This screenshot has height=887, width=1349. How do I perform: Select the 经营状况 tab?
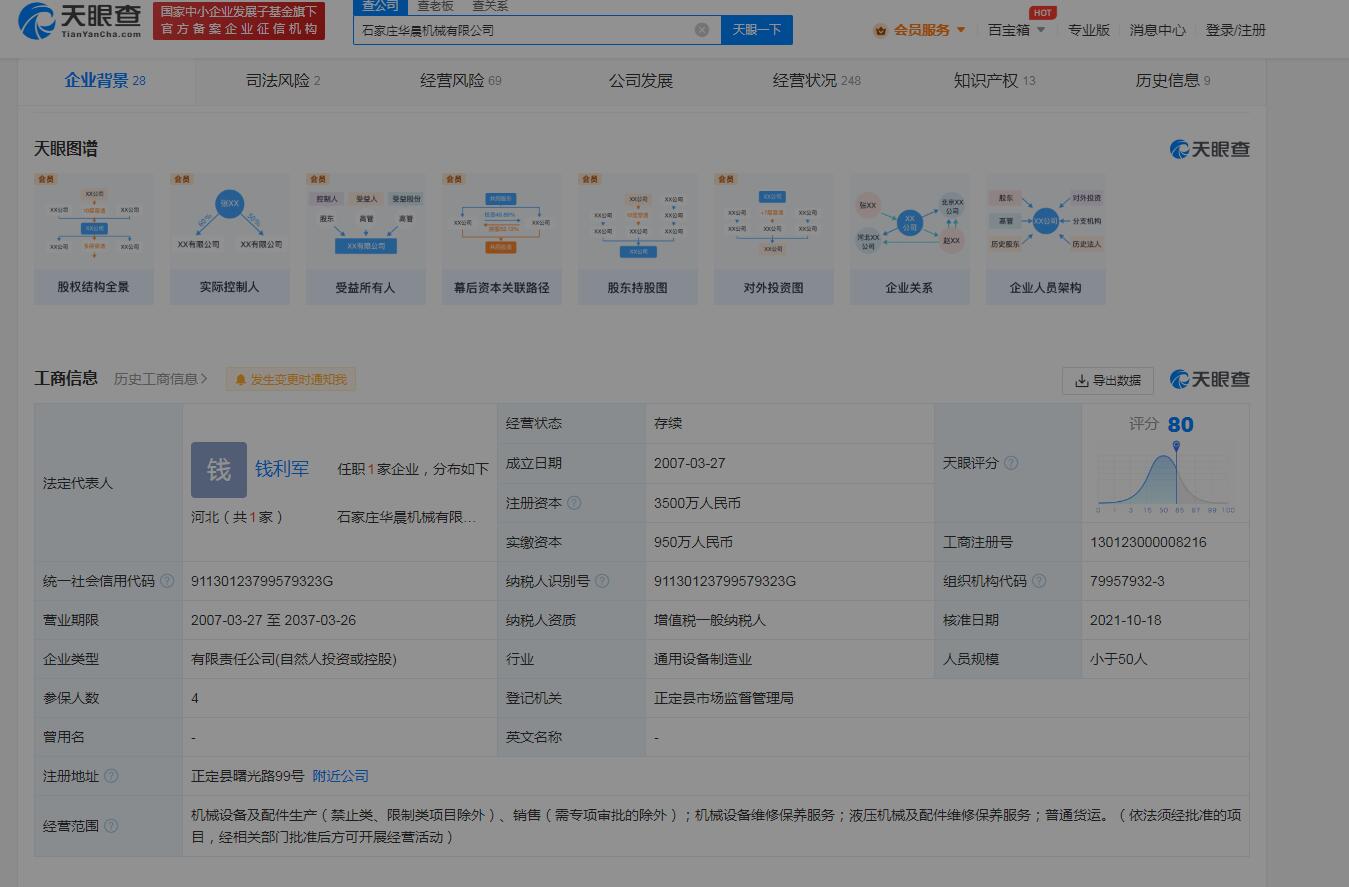(816, 80)
